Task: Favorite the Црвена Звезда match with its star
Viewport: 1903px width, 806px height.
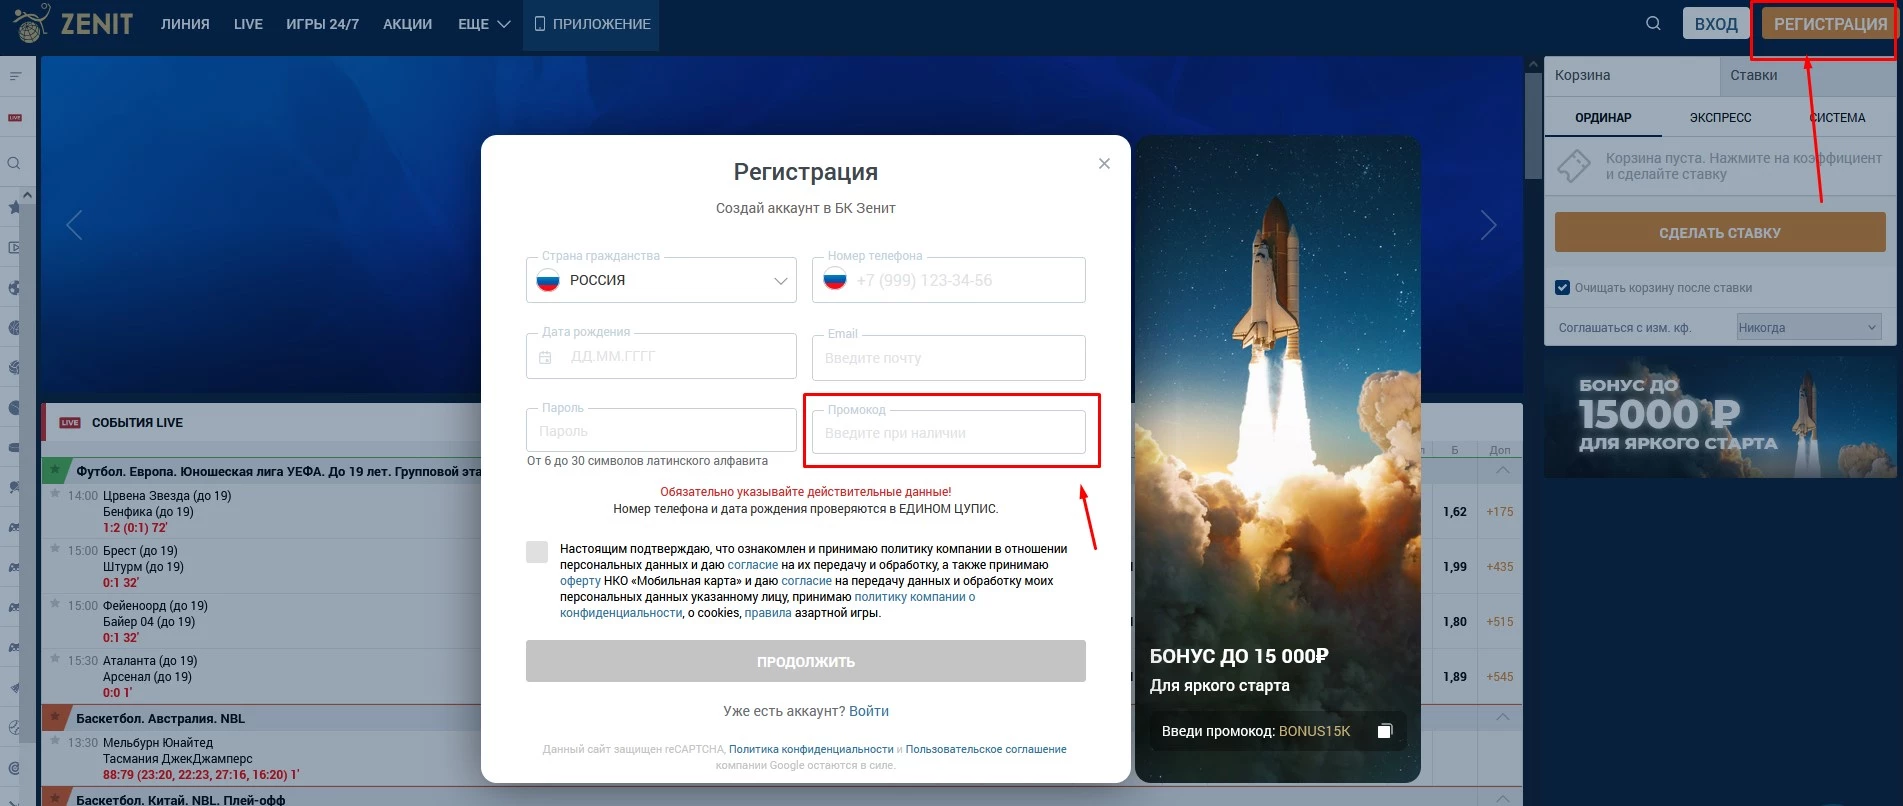Action: tap(55, 494)
